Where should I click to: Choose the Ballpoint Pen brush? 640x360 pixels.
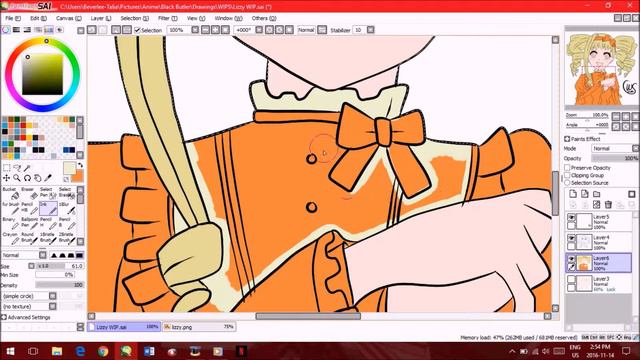[29, 223]
